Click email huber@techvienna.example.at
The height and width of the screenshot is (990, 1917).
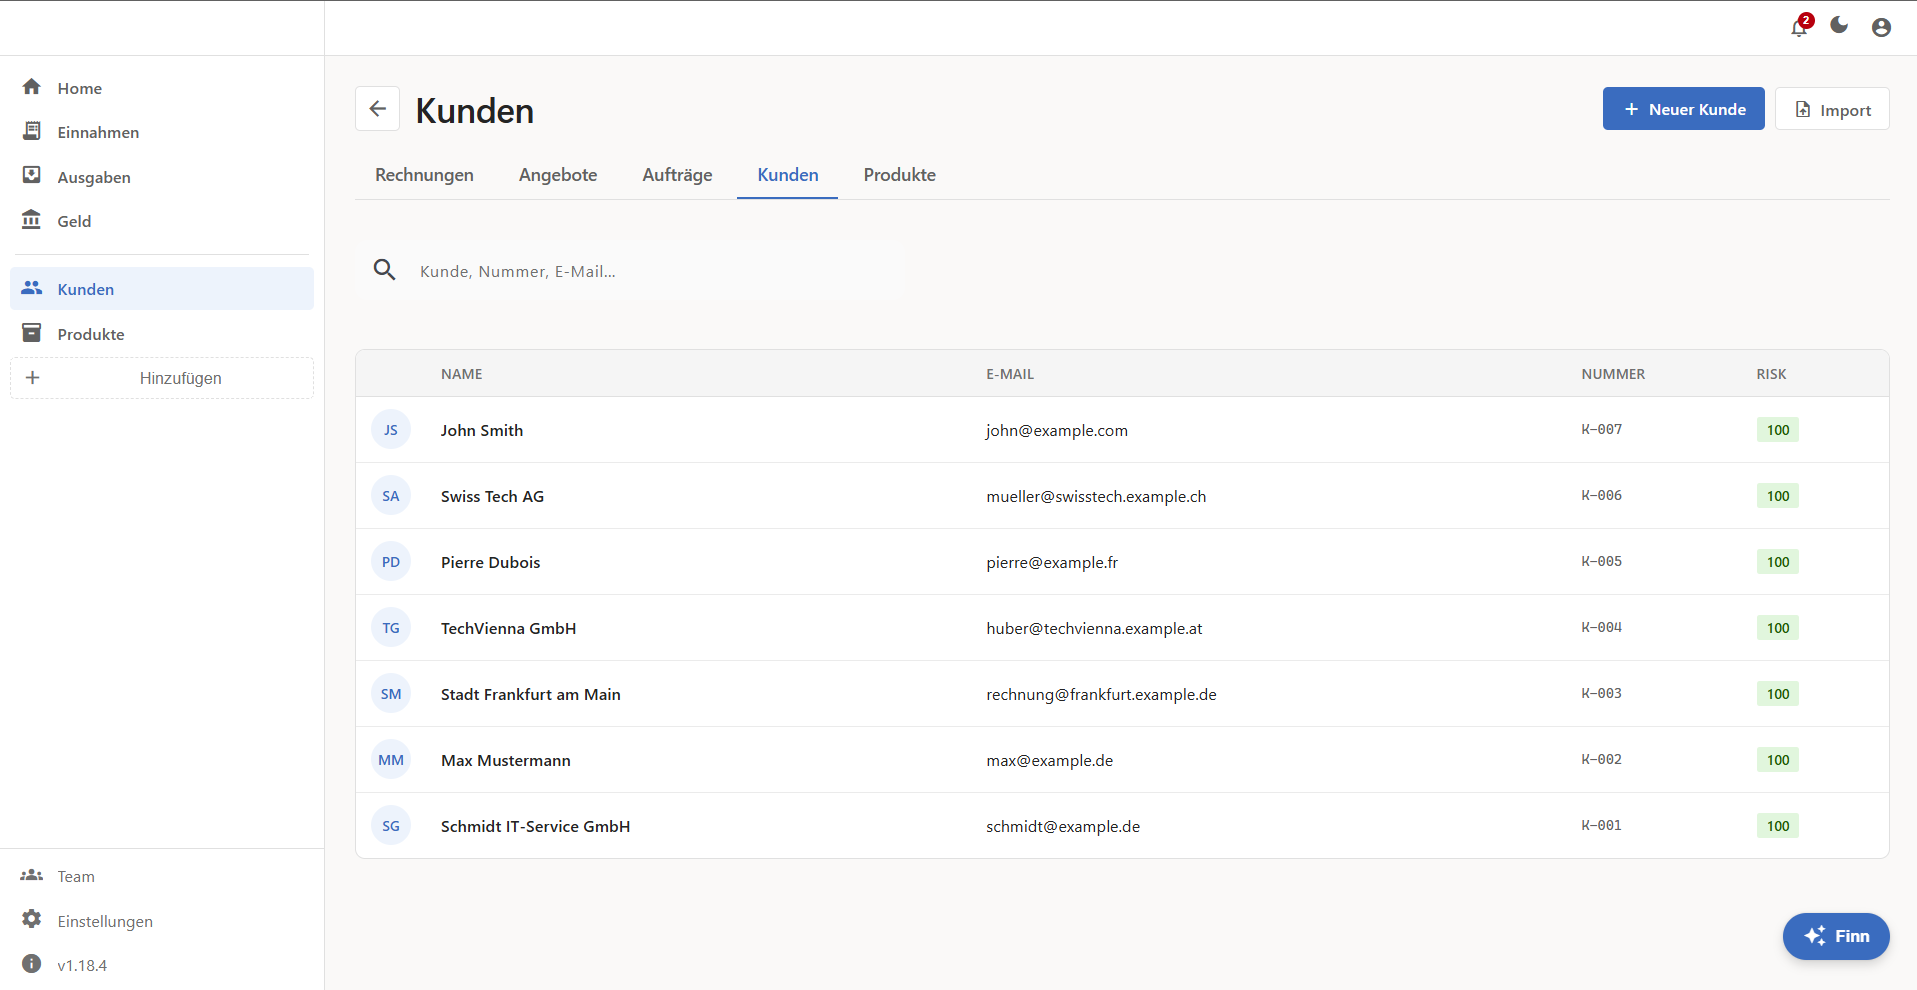click(1094, 628)
